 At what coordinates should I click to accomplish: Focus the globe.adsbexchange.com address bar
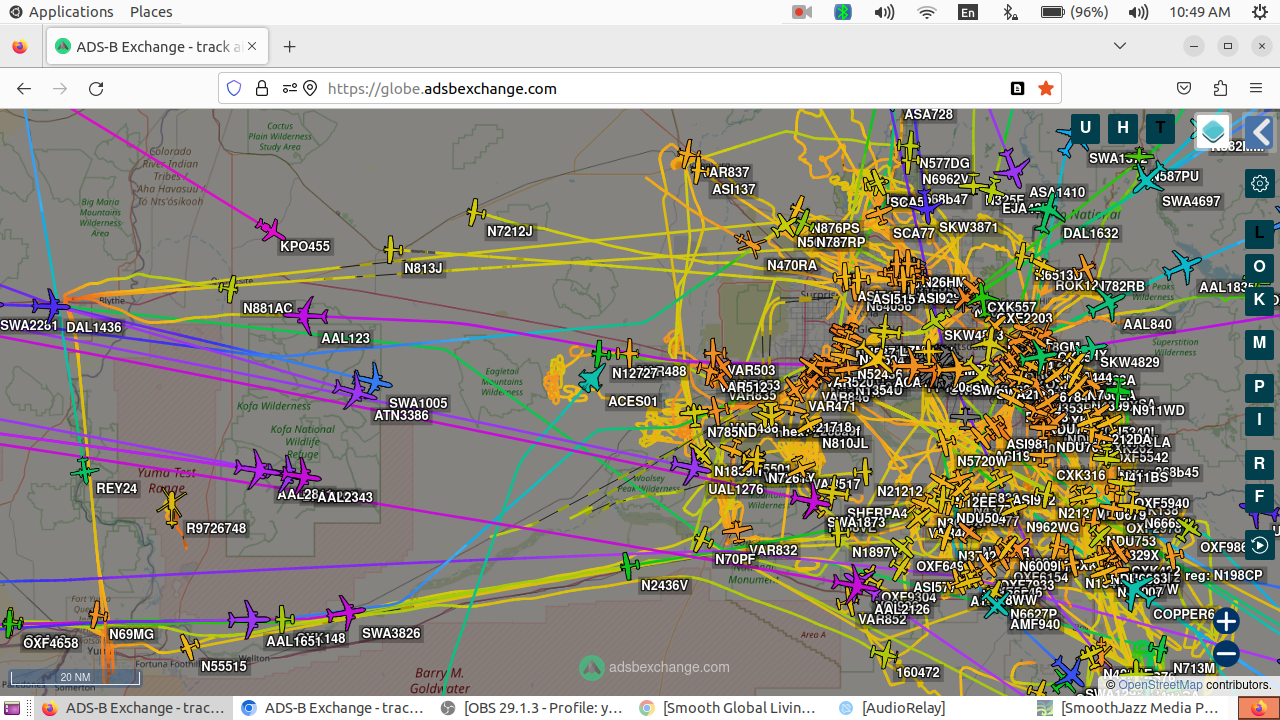click(x=640, y=88)
